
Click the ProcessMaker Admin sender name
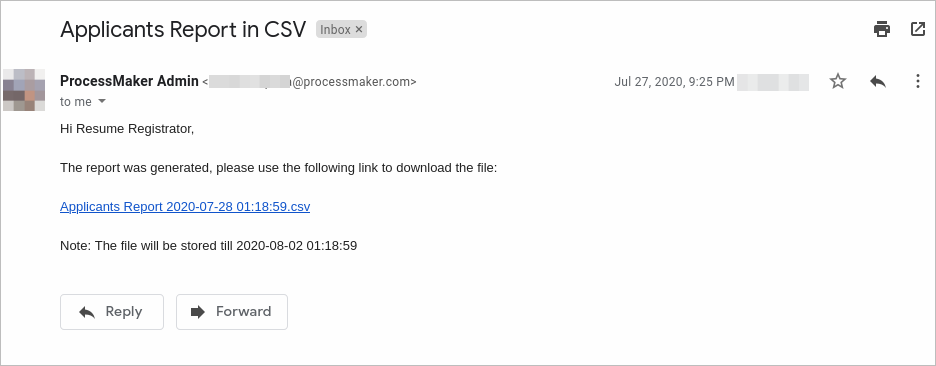pyautogui.click(x=130, y=81)
